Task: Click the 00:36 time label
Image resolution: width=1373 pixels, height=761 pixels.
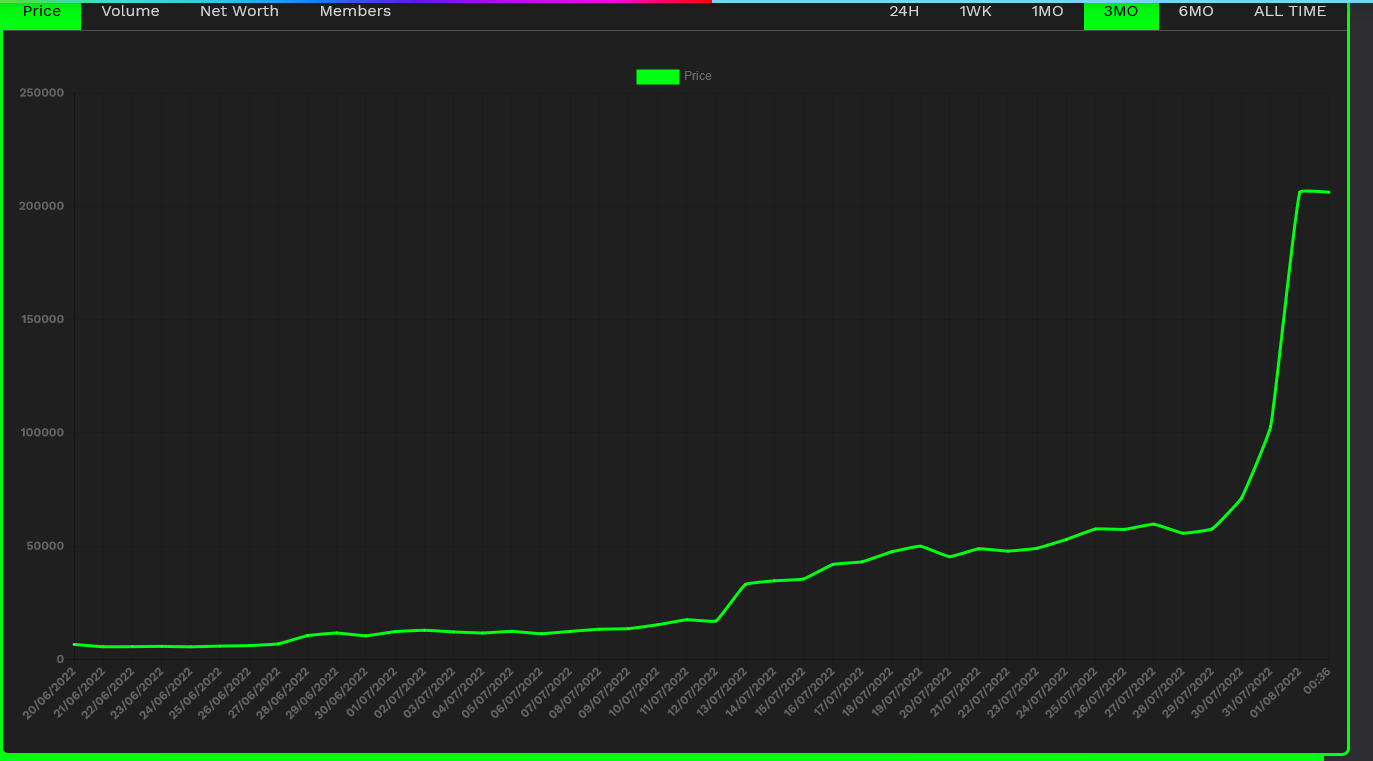Action: (1318, 680)
